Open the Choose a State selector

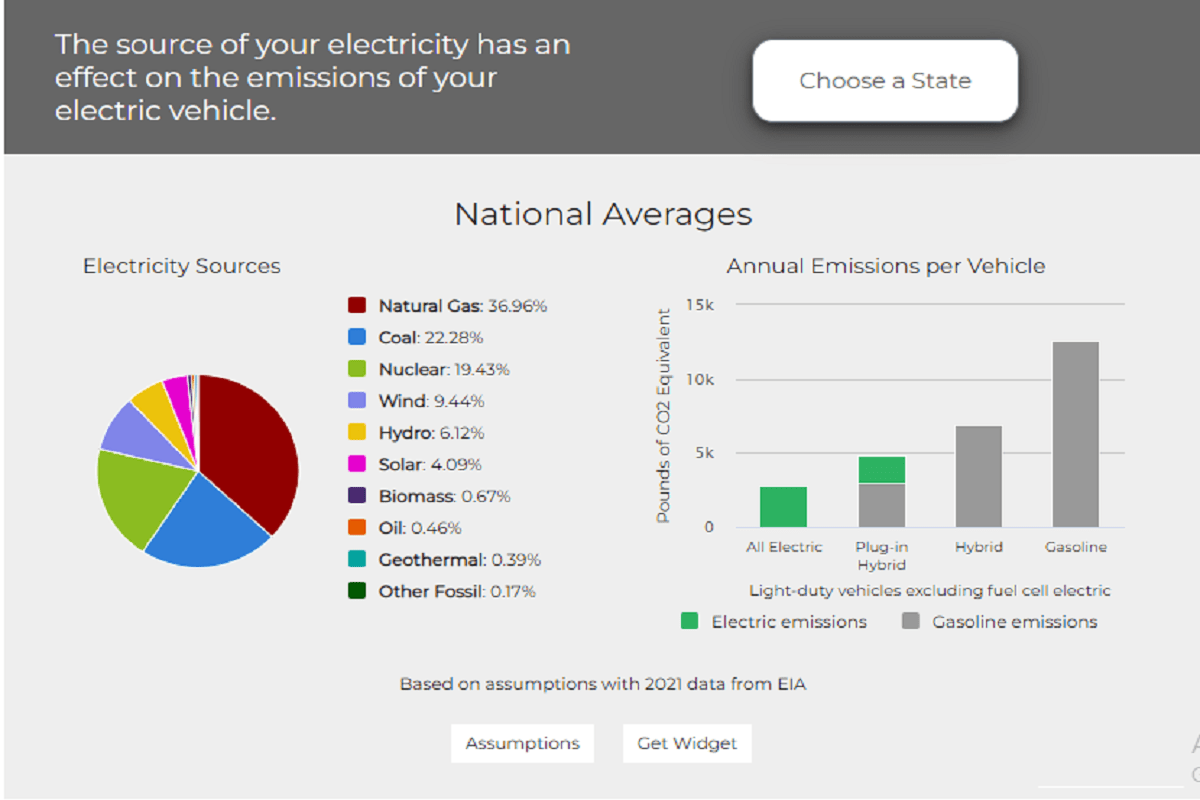click(x=884, y=81)
